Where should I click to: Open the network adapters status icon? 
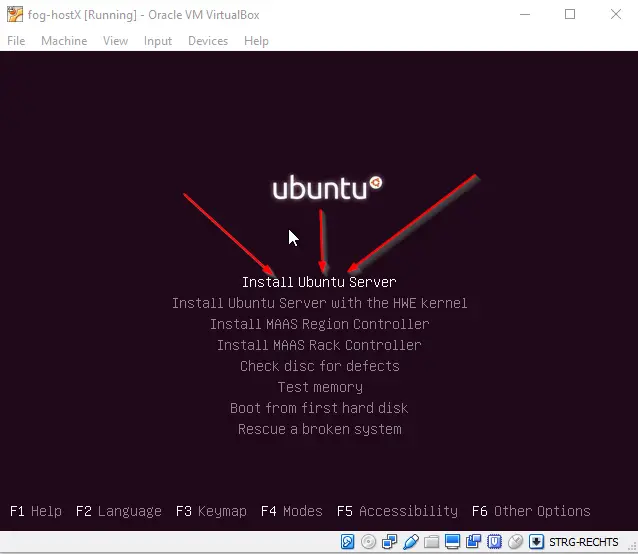(389, 541)
